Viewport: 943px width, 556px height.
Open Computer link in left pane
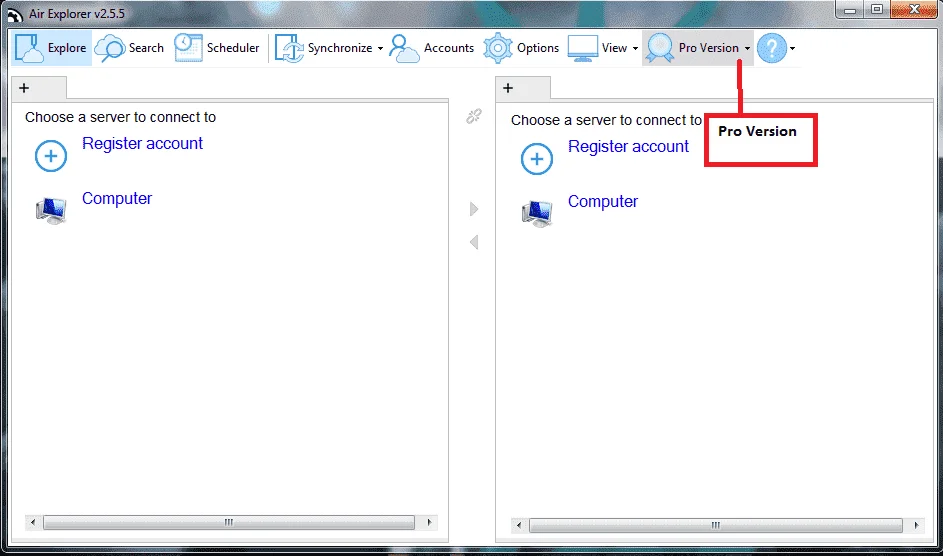pos(117,198)
